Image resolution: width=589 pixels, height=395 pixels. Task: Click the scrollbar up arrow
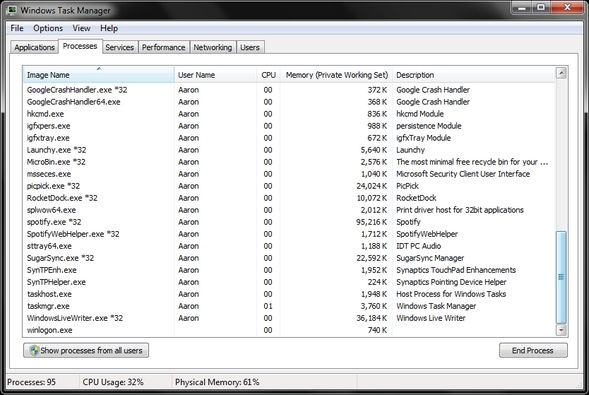(561, 73)
